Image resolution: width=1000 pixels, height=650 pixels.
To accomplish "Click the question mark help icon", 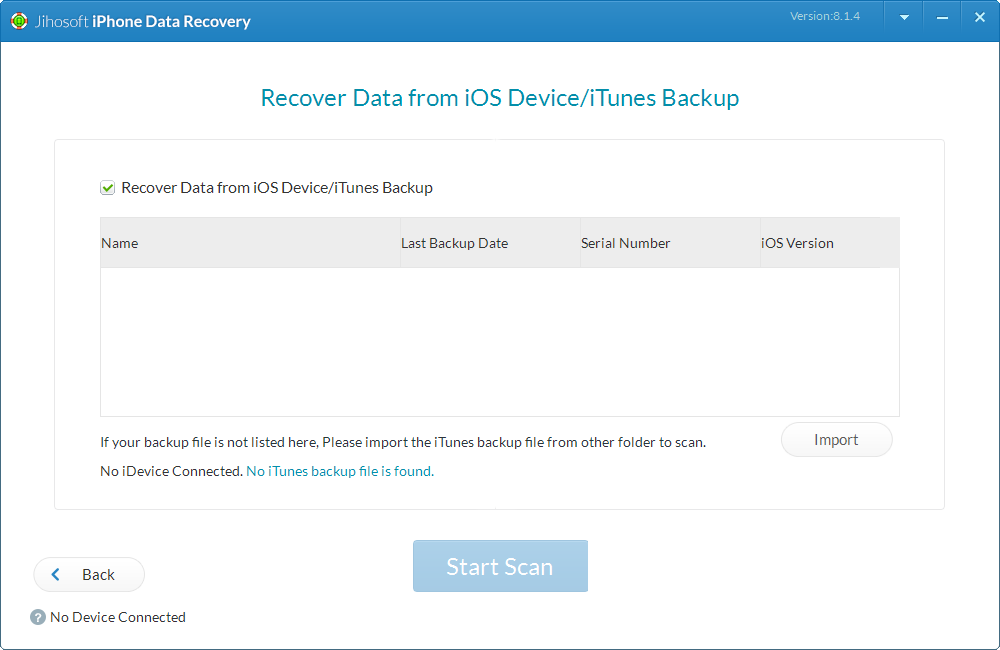I will click(x=38, y=617).
